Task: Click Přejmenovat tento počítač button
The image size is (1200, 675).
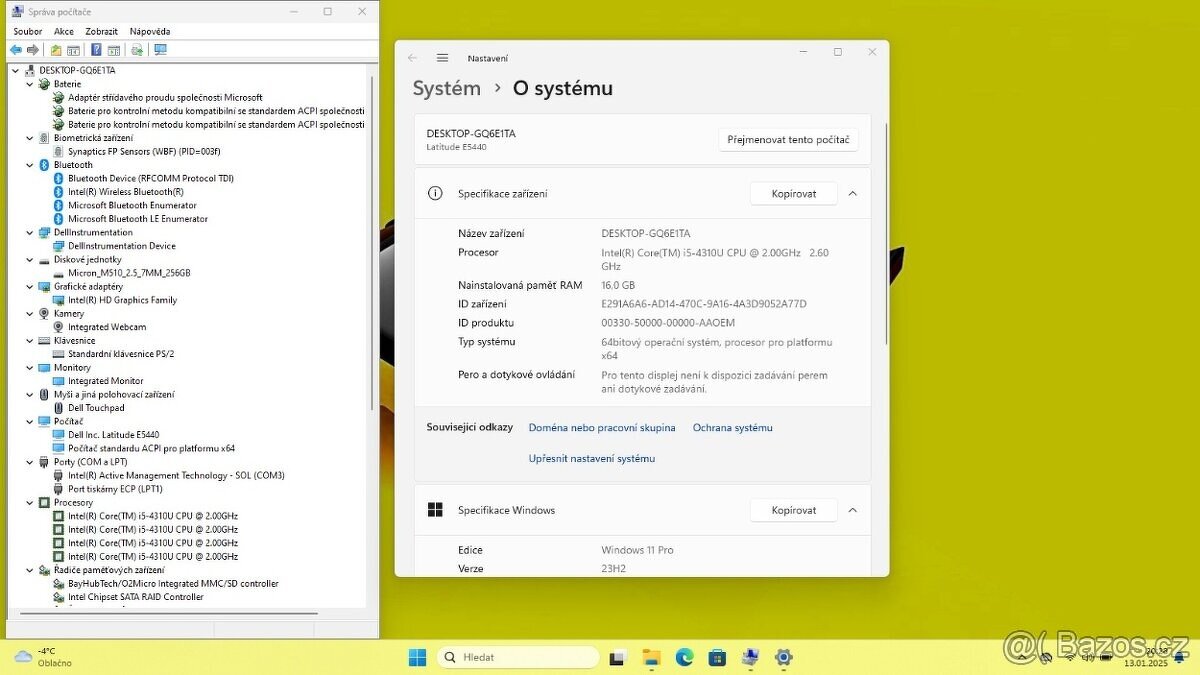Action: point(788,139)
